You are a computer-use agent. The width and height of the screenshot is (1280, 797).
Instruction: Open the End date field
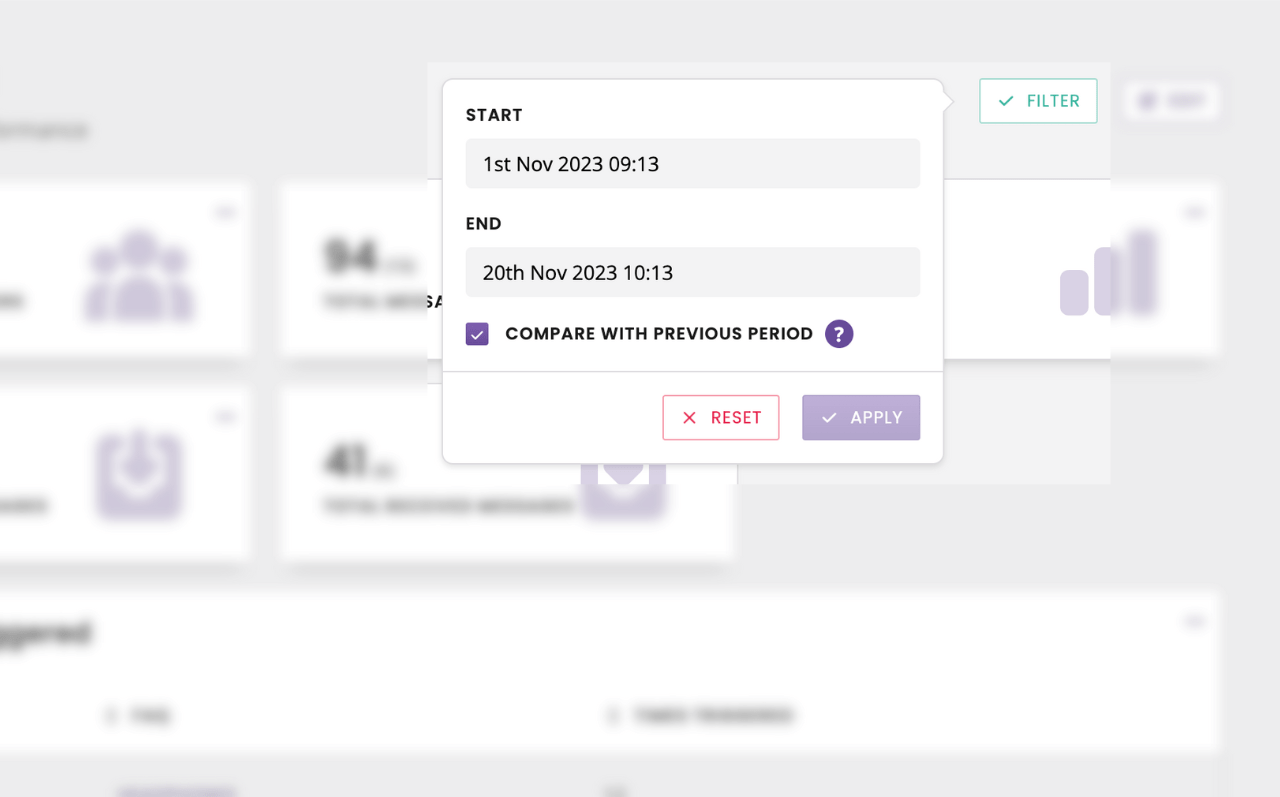(692, 272)
